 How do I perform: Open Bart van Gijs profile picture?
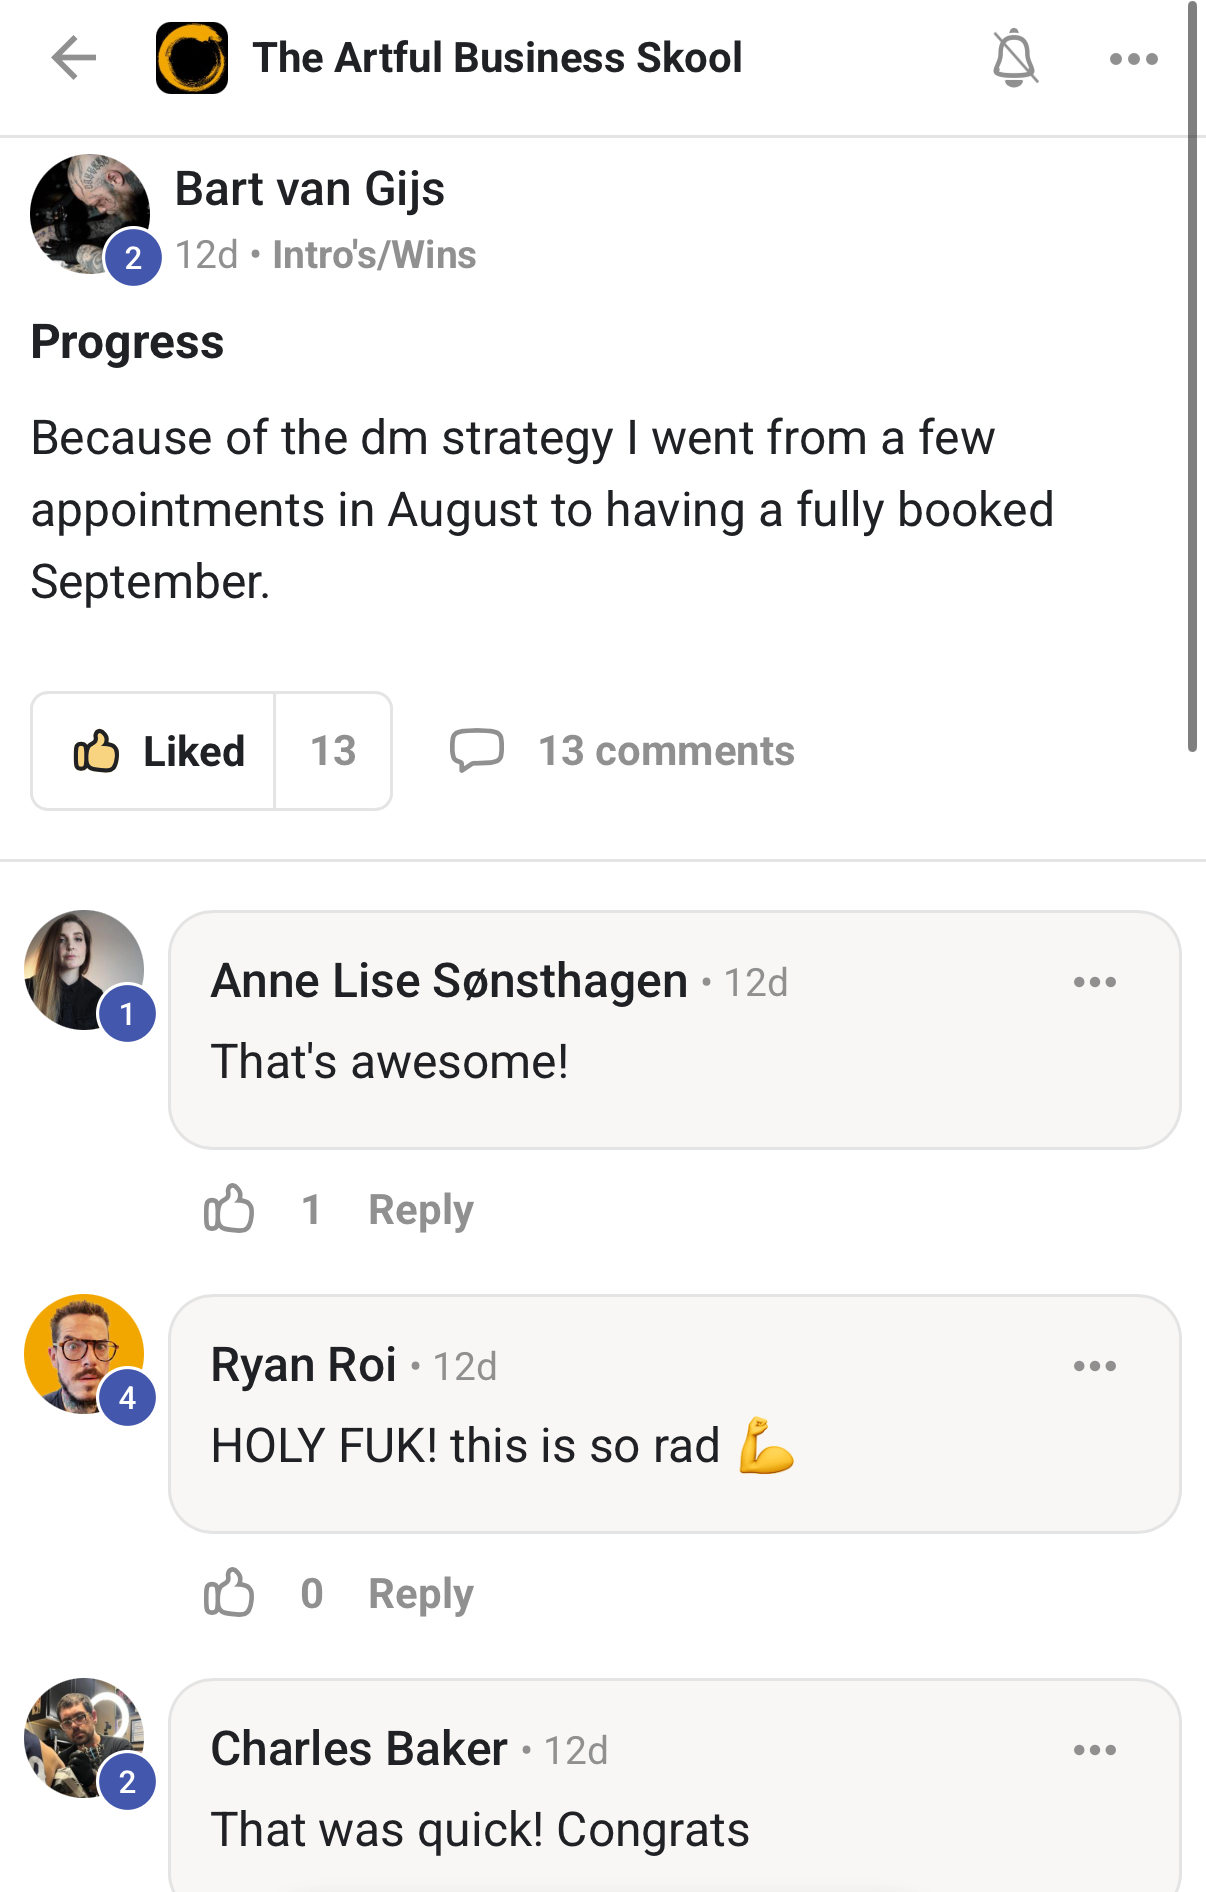(x=90, y=214)
